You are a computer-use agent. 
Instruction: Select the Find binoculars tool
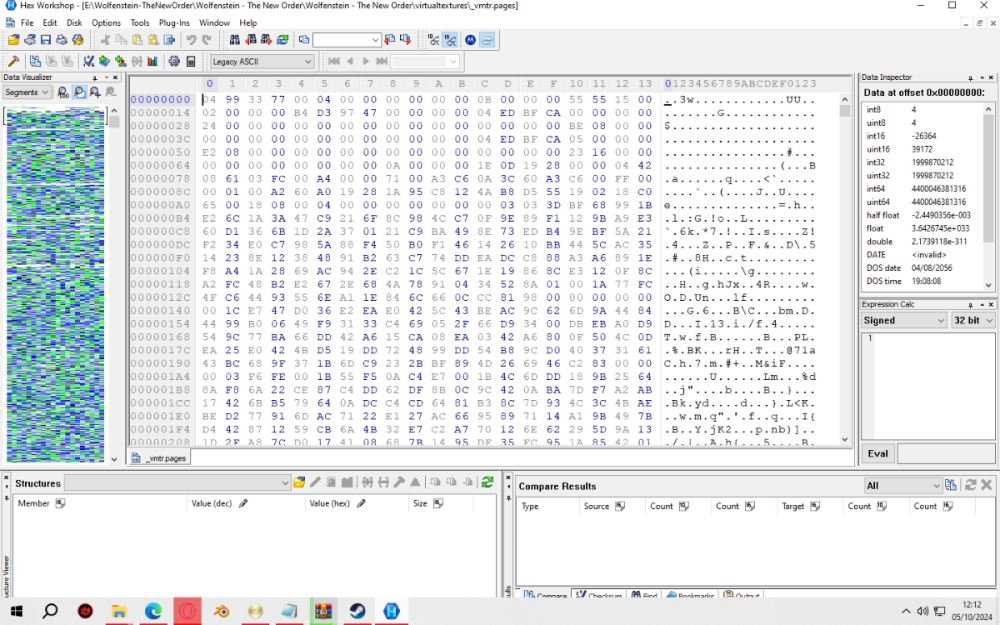(x=235, y=40)
